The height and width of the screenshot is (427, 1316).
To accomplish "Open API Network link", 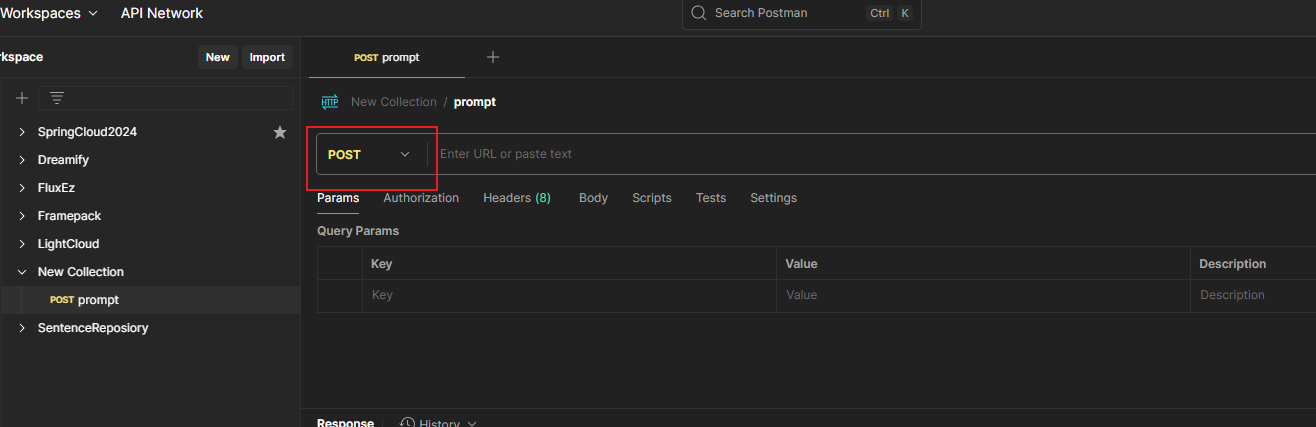I will [161, 13].
